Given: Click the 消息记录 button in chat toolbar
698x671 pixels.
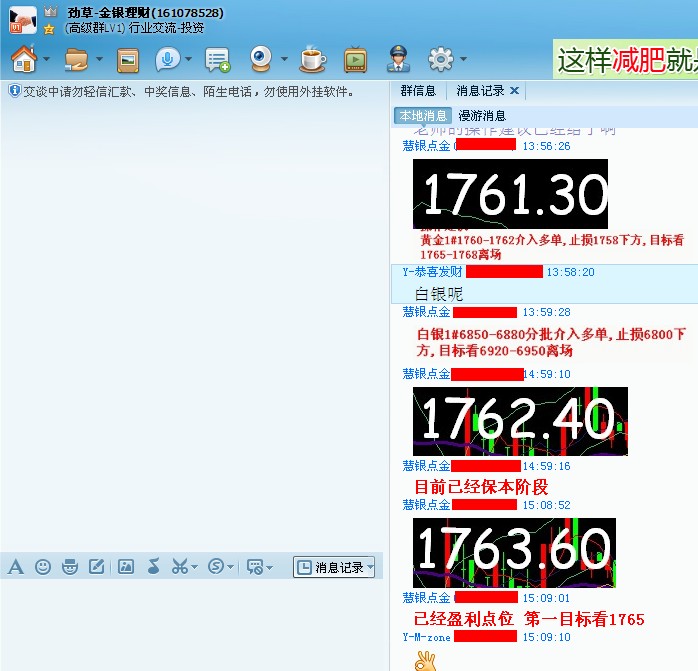Looking at the screenshot, I should pos(335,567).
